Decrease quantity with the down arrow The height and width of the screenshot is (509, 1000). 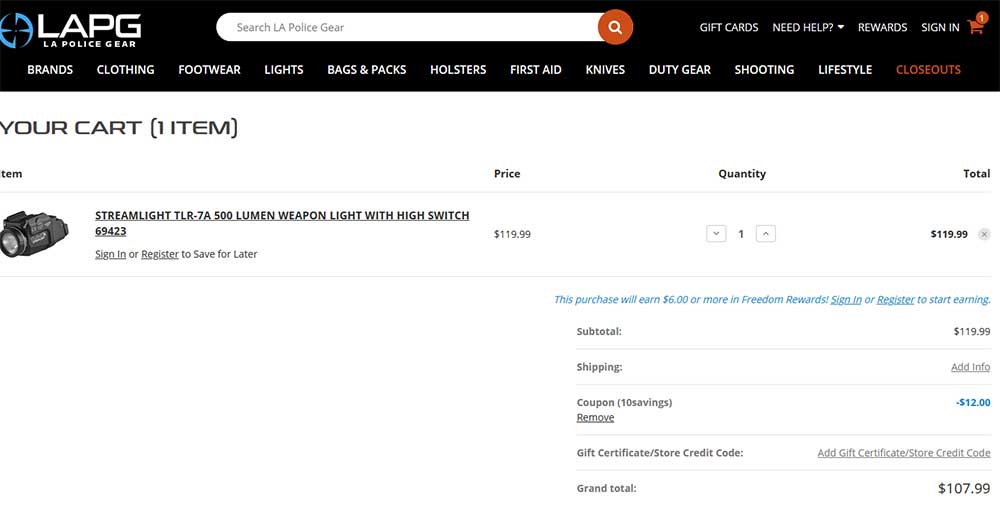point(716,234)
